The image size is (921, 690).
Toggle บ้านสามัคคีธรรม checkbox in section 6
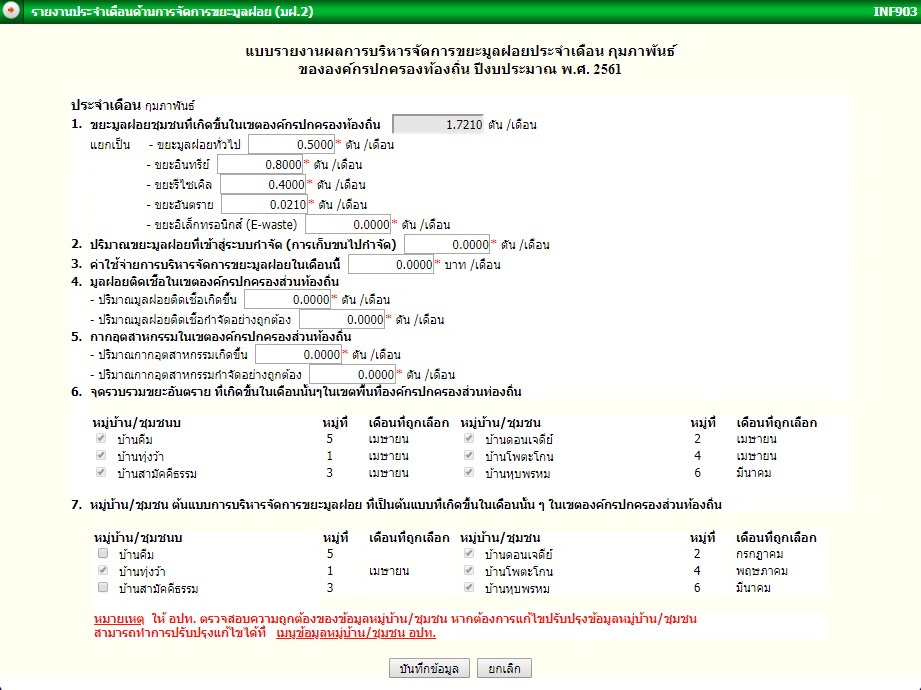(x=101, y=472)
